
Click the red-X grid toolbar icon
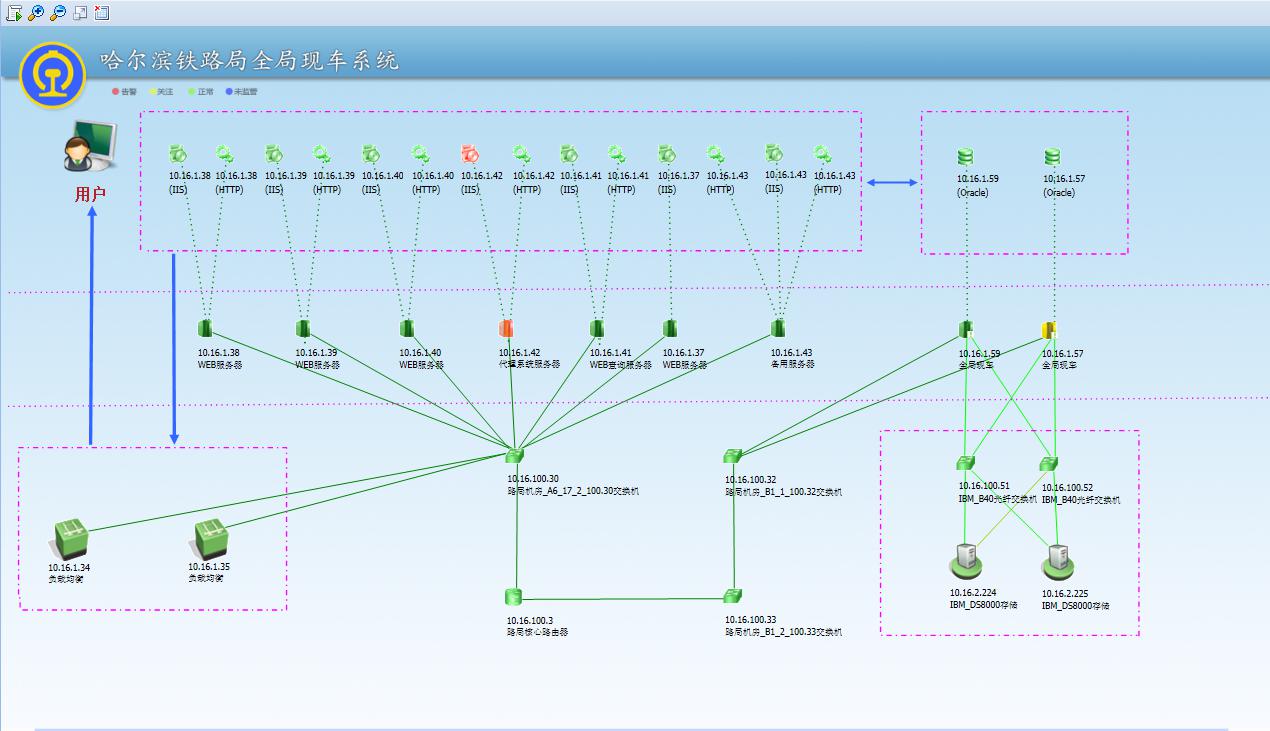click(x=102, y=12)
